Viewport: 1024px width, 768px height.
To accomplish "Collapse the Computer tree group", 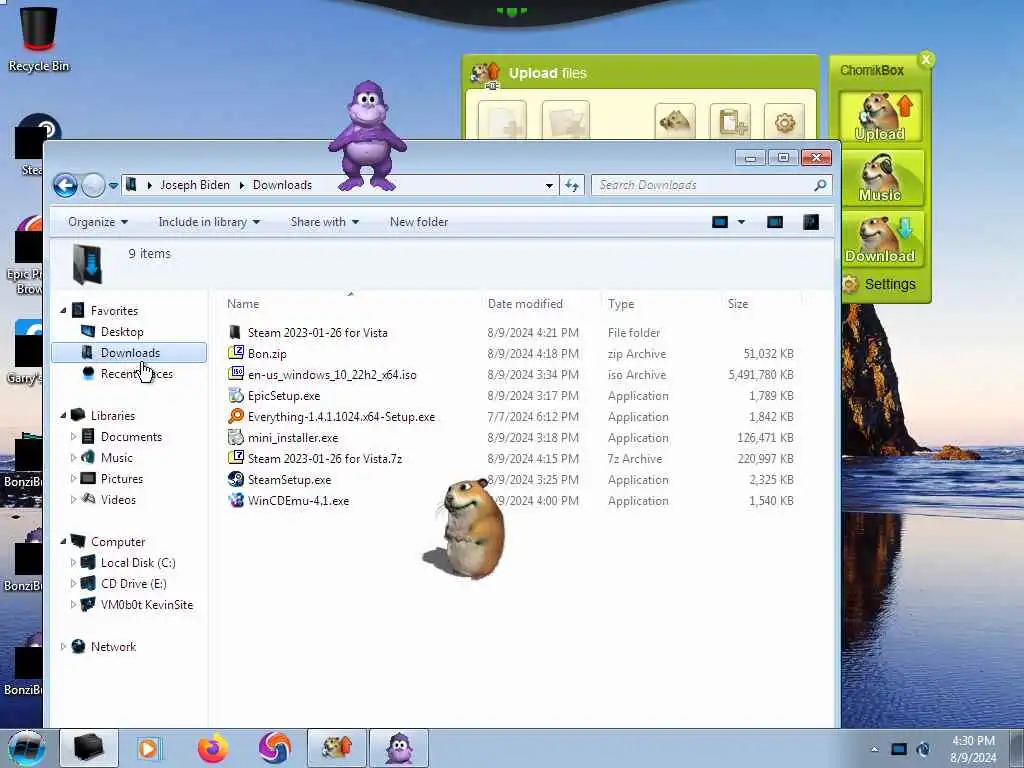I will click(x=63, y=541).
